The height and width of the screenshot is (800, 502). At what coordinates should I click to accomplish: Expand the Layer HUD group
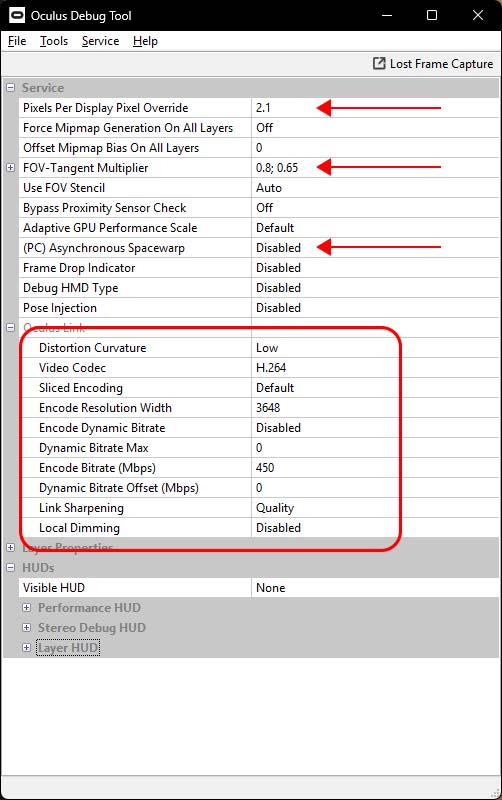pyautogui.click(x=27, y=647)
